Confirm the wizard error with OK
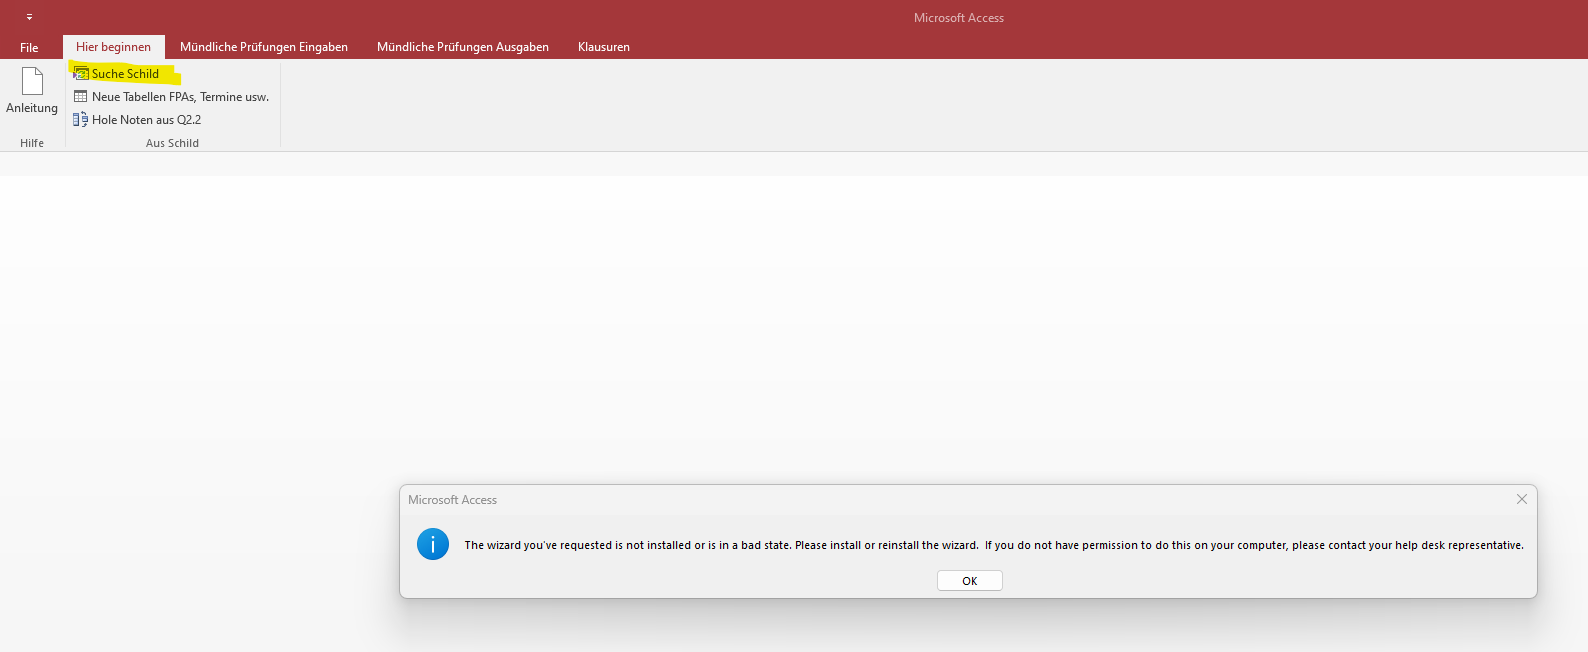1588x652 pixels. 970,581
